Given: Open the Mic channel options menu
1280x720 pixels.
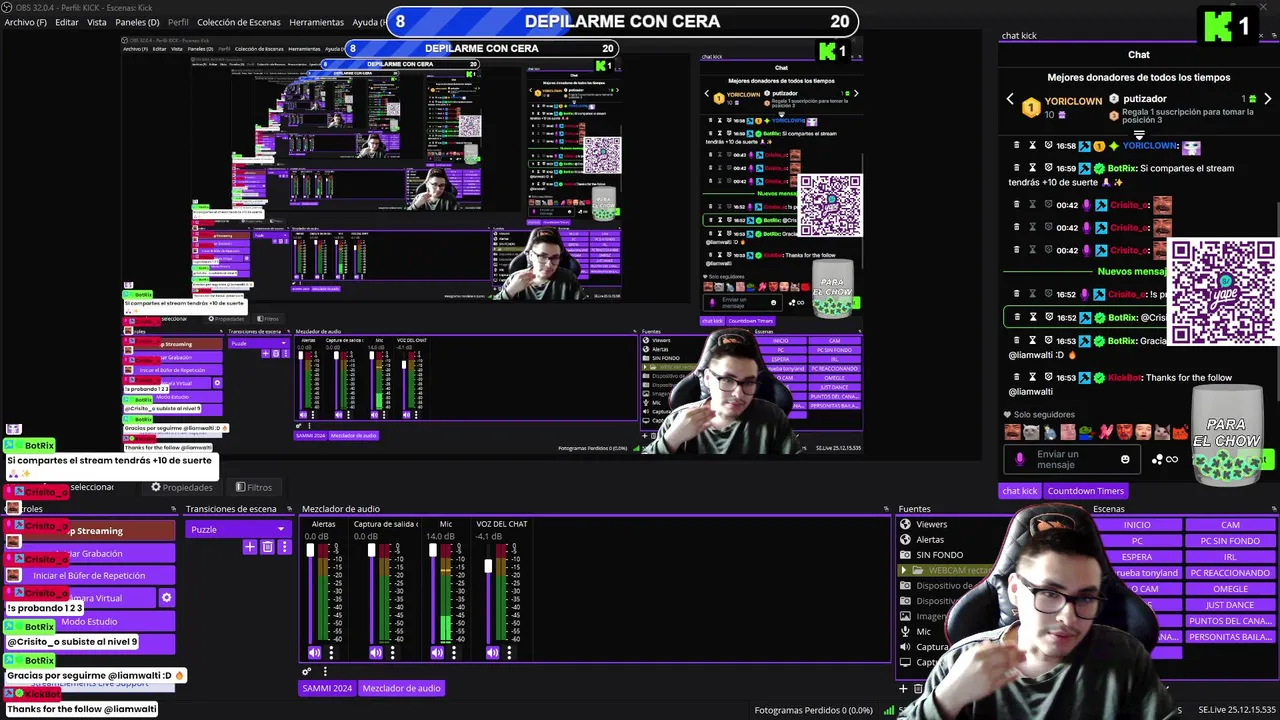Looking at the screenshot, I should click(453, 653).
